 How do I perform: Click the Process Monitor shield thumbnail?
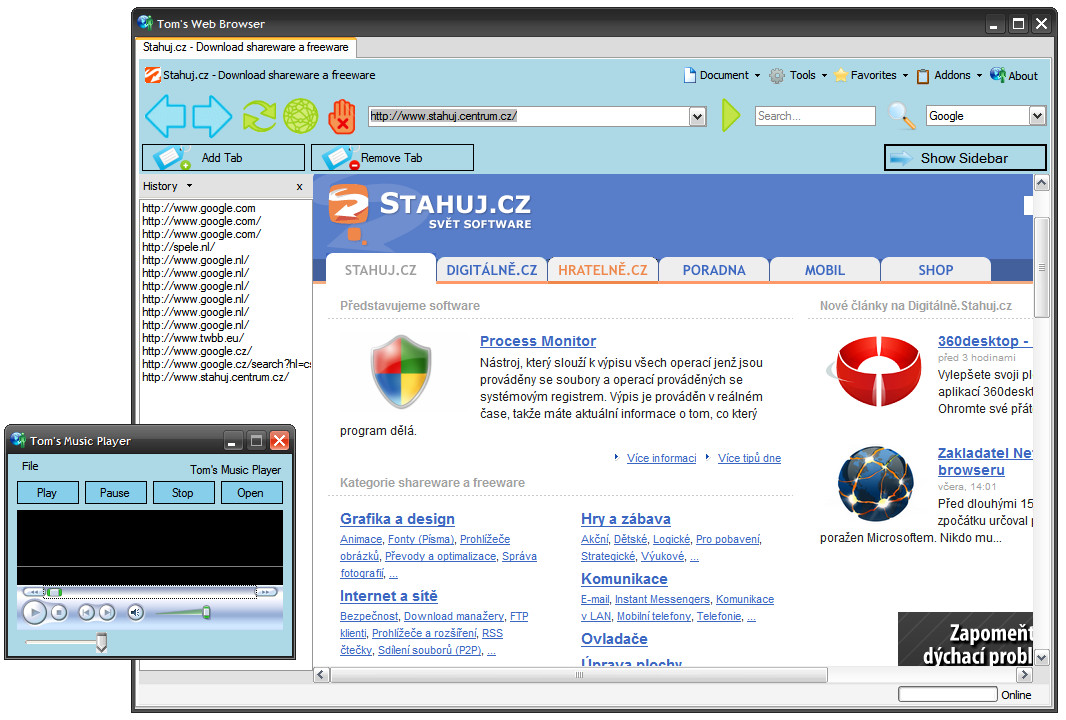[x=401, y=371]
